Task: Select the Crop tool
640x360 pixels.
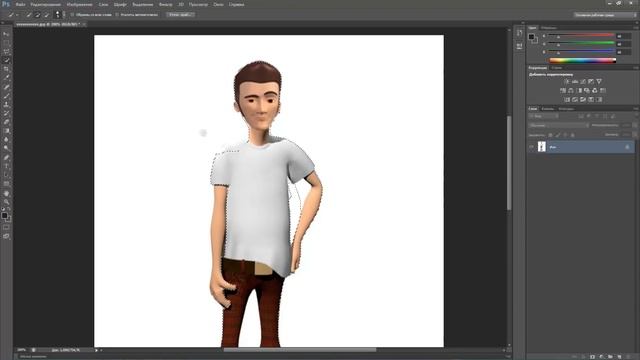Action: click(6, 69)
